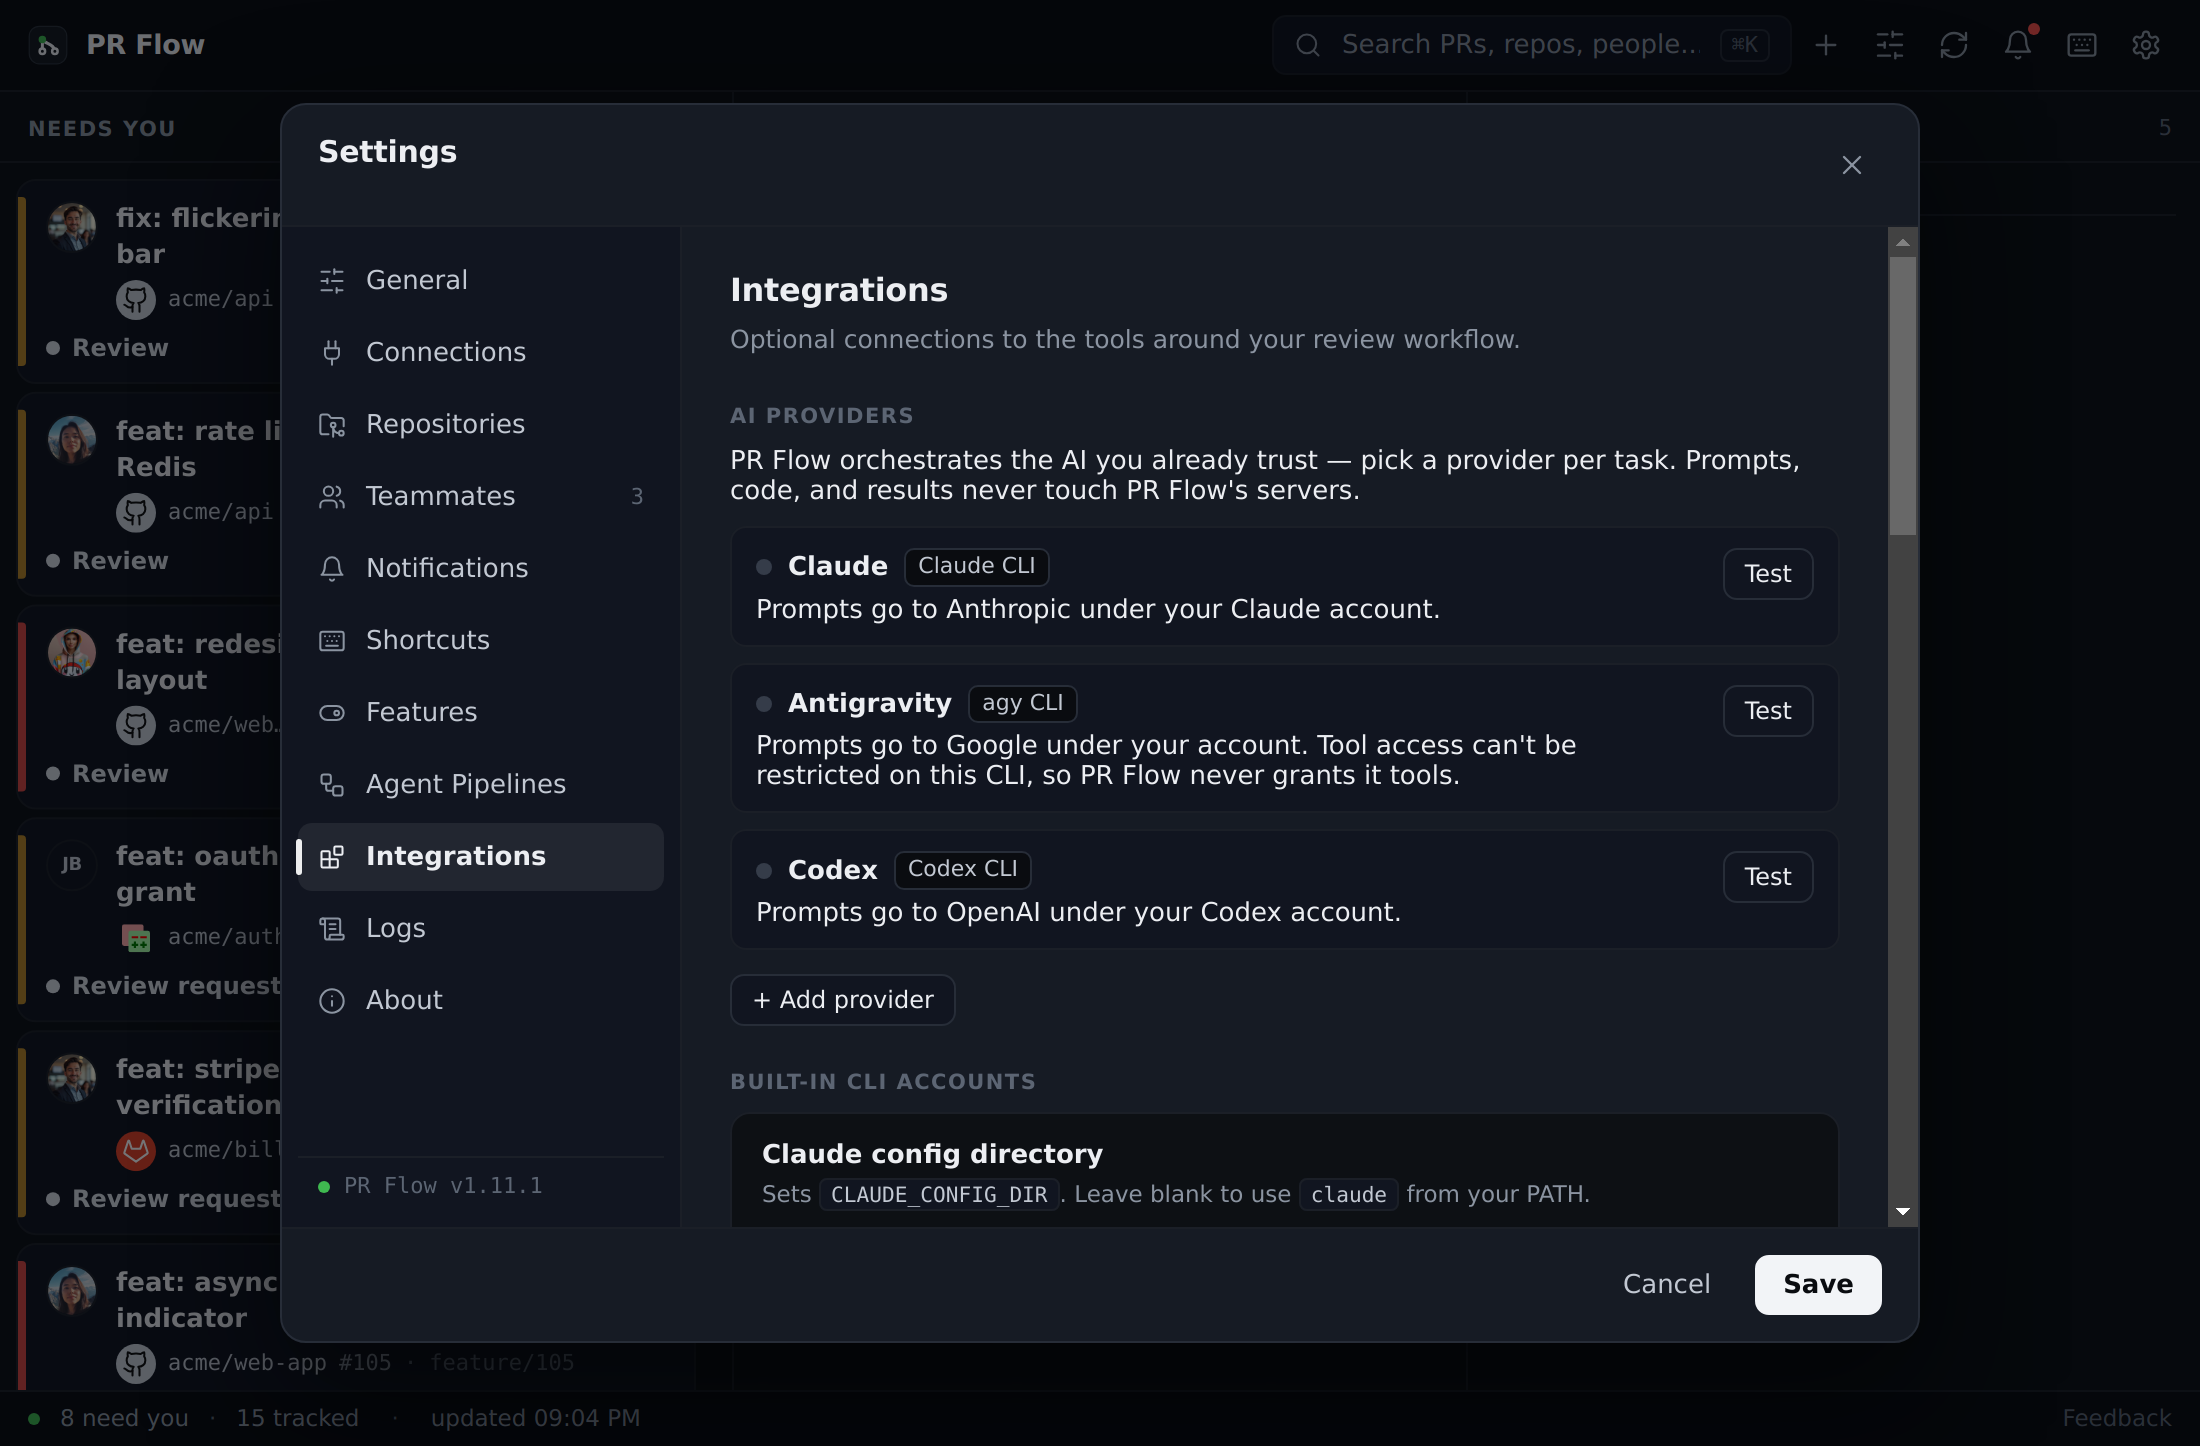Click the JB avatar on oauth PR

coord(72,865)
